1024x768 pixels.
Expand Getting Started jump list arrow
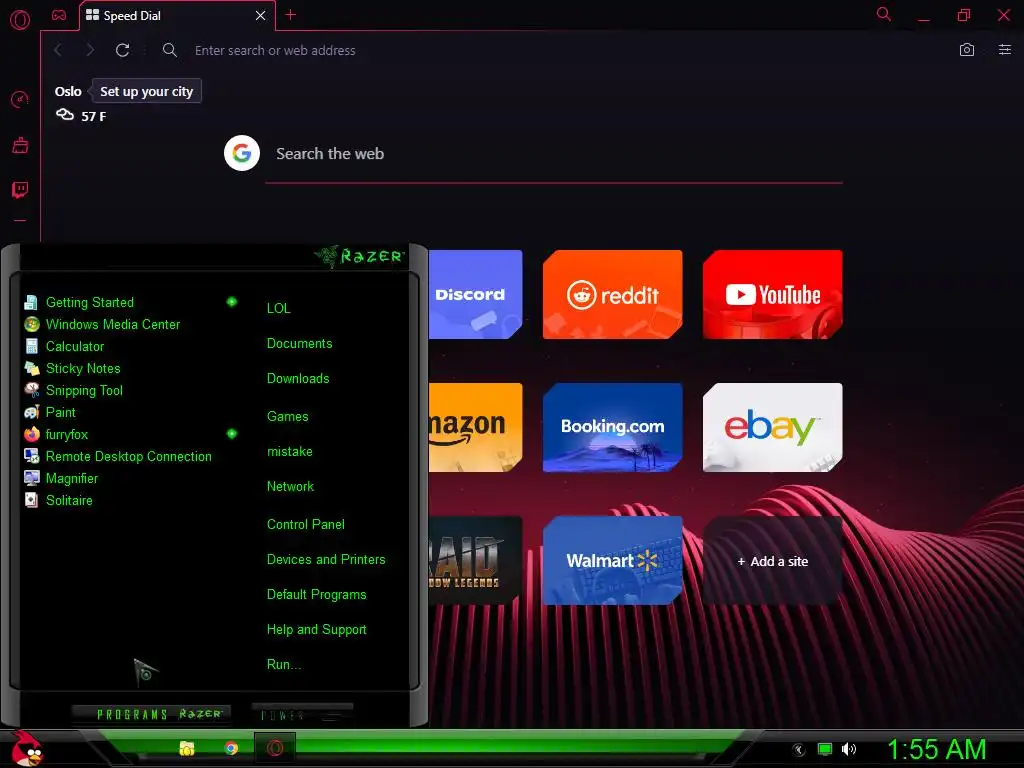(232, 302)
